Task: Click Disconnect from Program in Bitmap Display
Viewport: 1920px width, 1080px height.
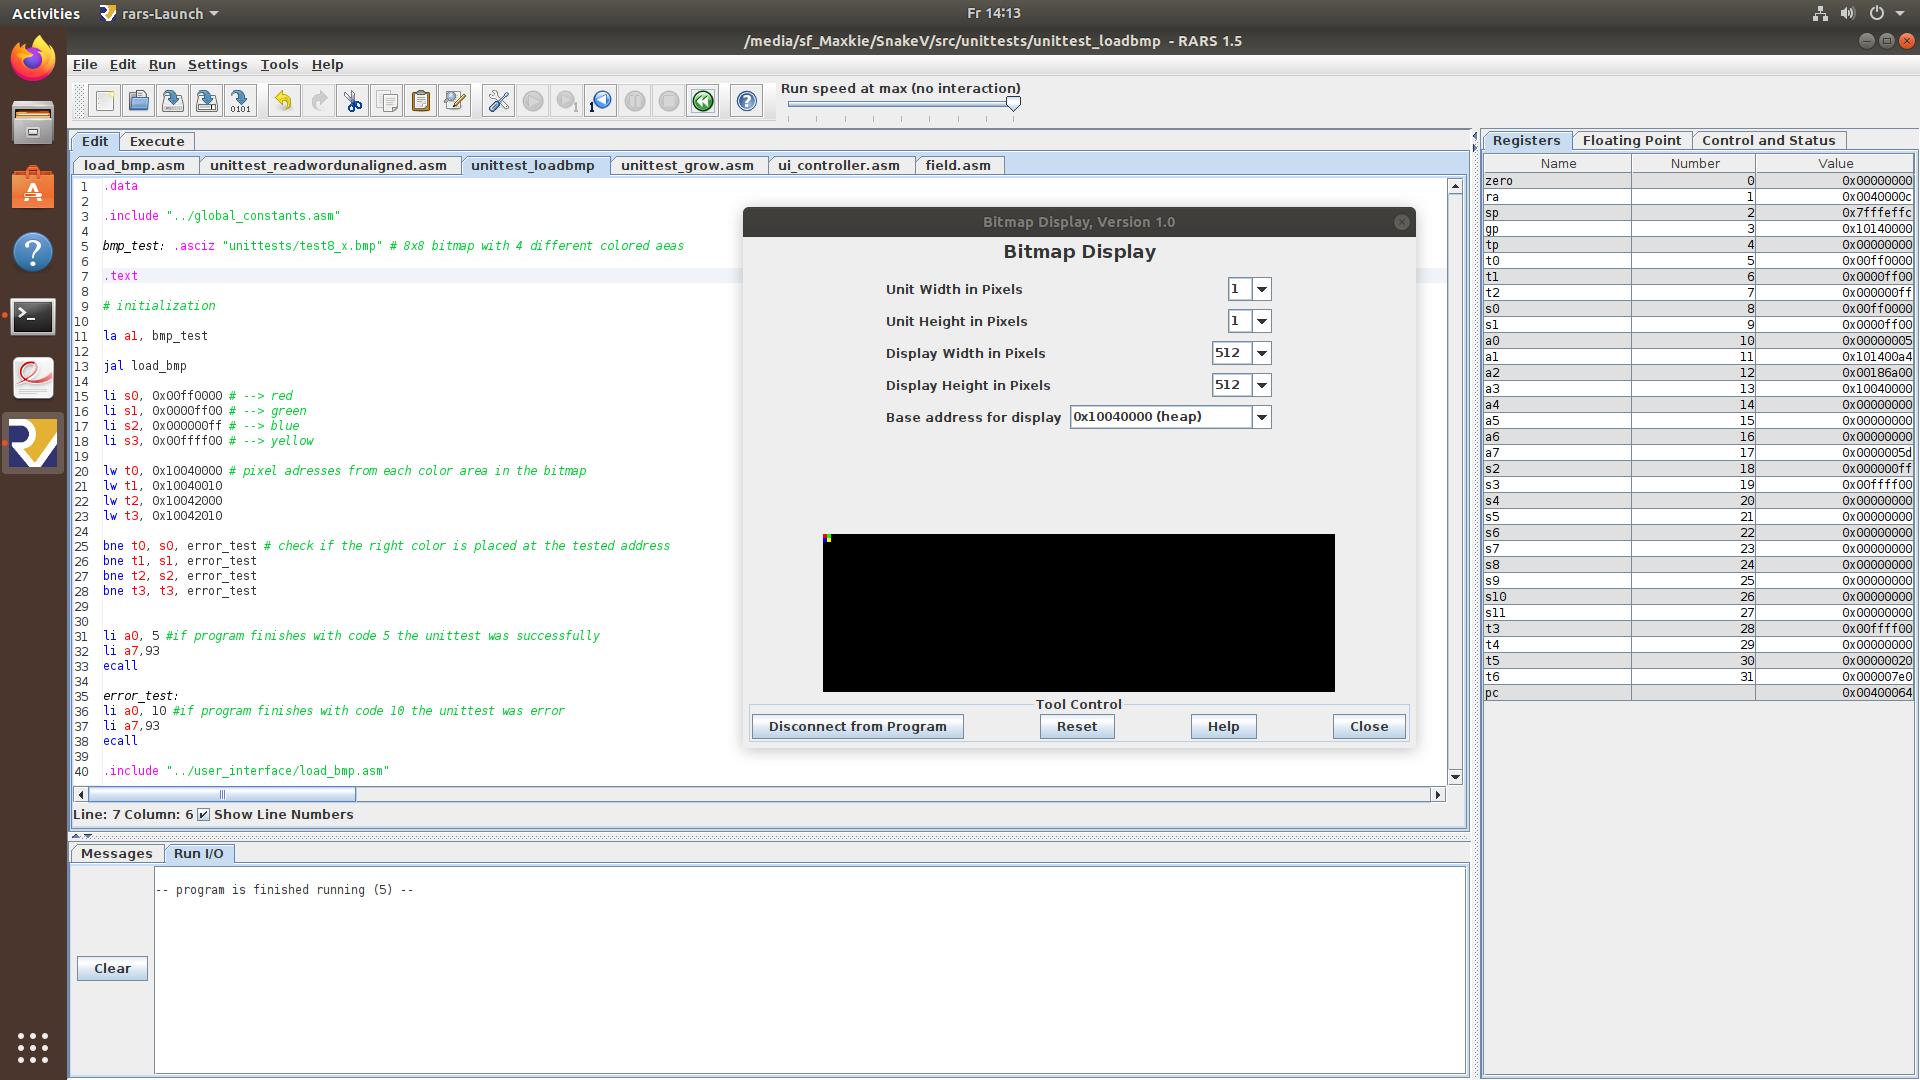Action: click(x=856, y=726)
